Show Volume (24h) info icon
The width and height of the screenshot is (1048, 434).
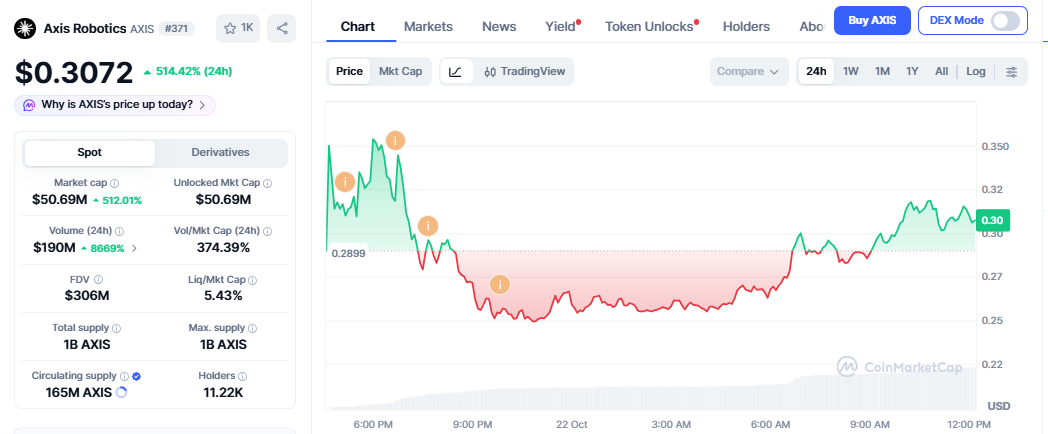[x=119, y=231]
